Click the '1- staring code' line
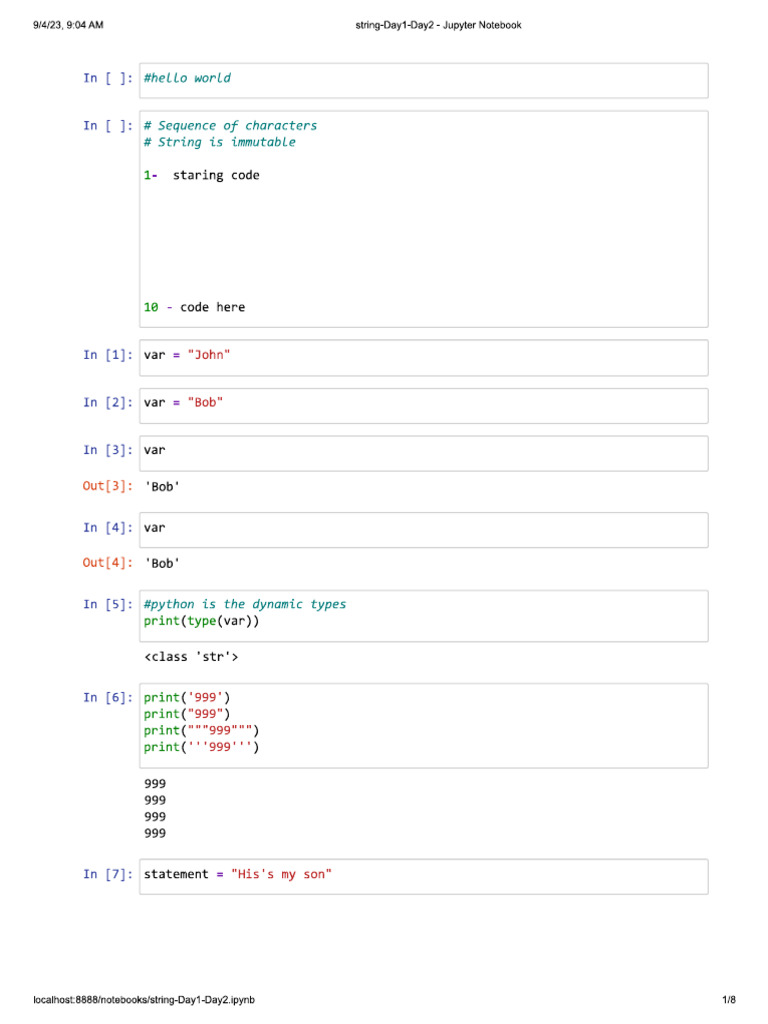768x1024 pixels. pyautogui.click(x=201, y=176)
